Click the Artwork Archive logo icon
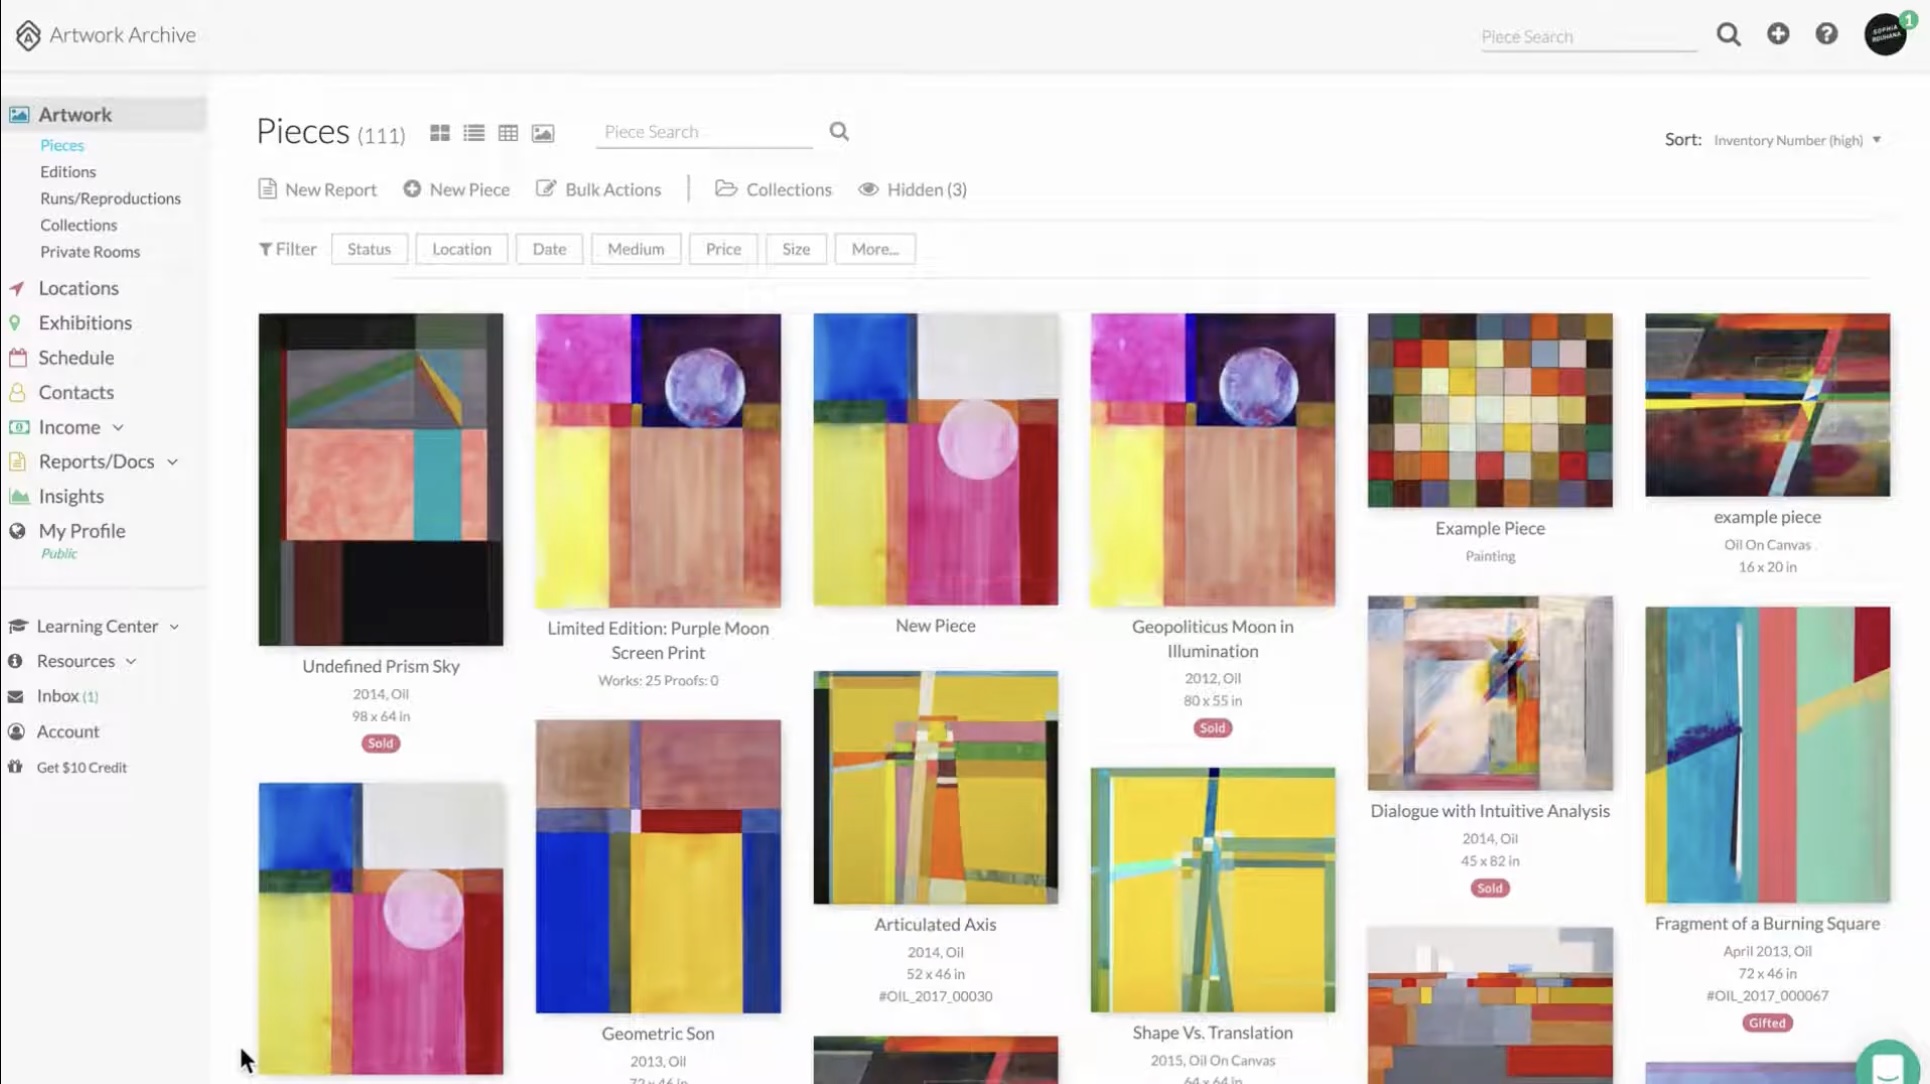This screenshot has width=1930, height=1084. [28, 35]
